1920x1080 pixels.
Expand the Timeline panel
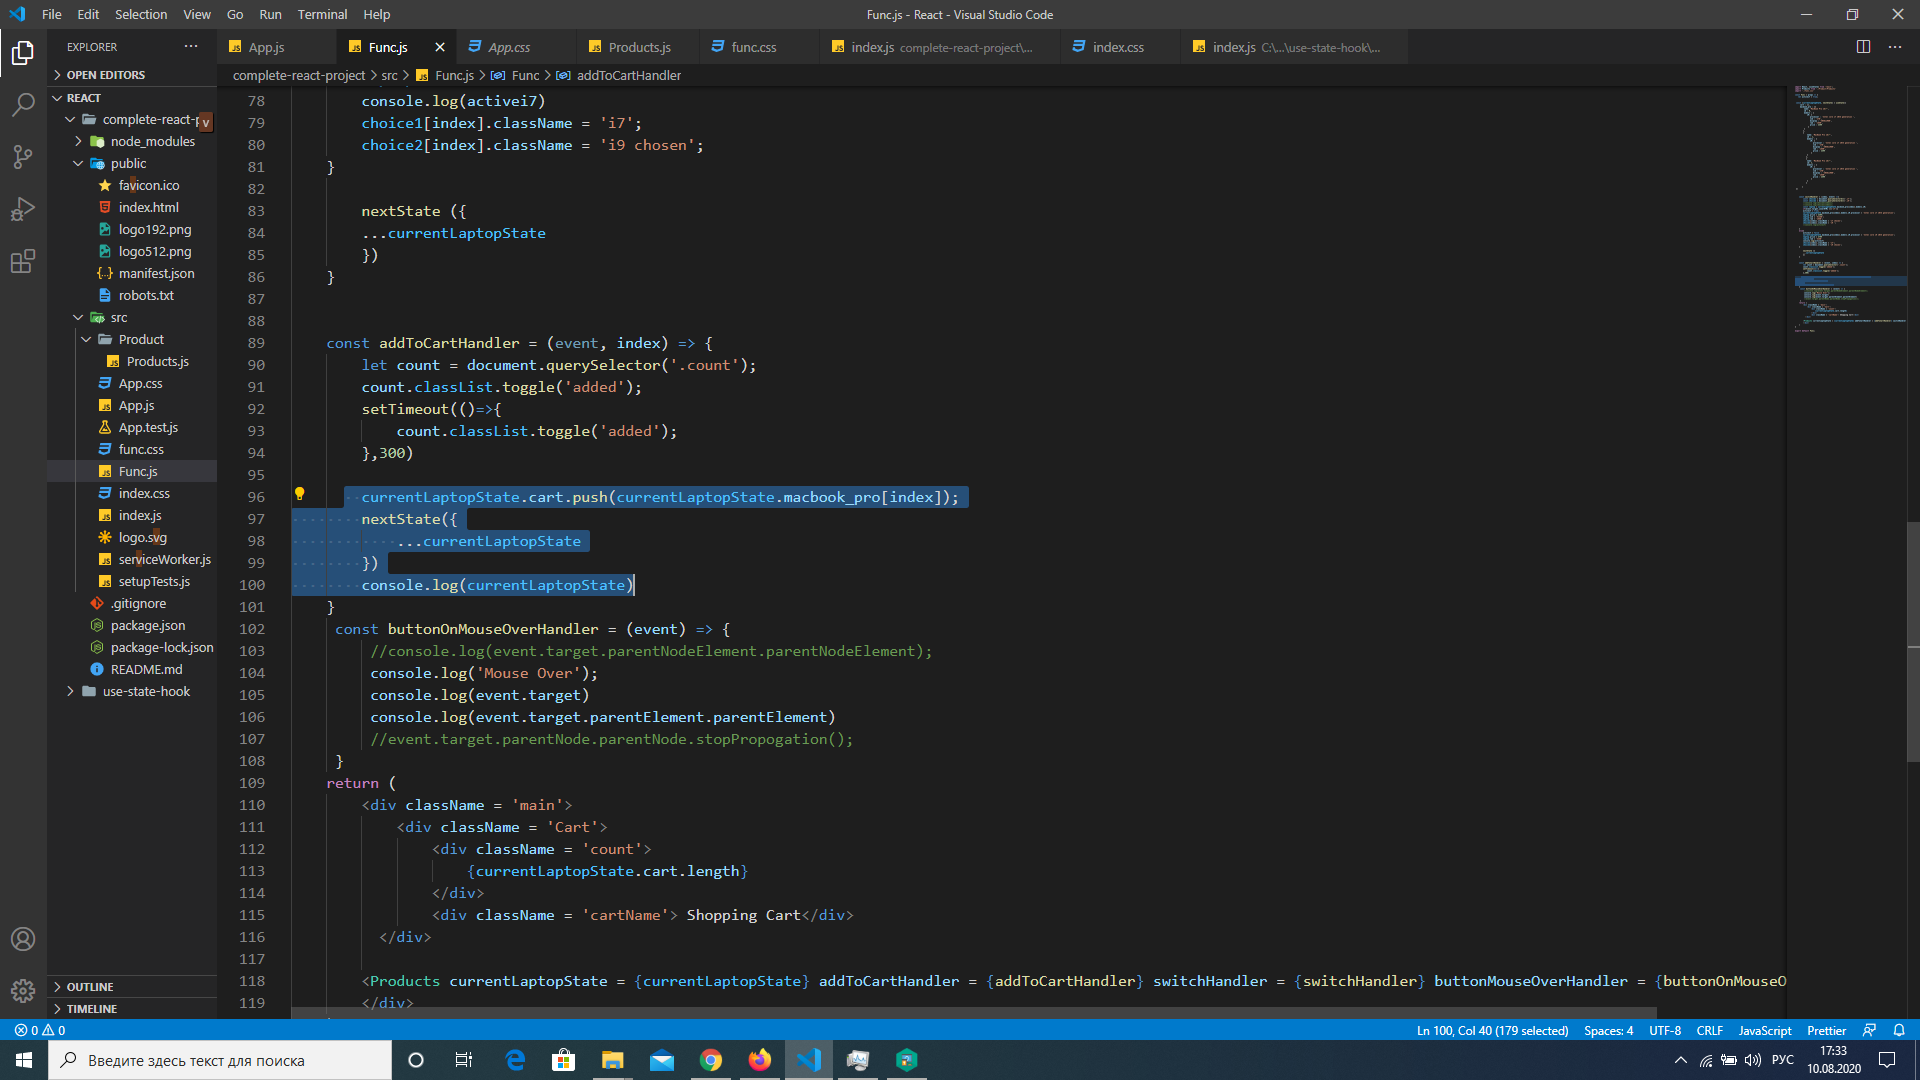pyautogui.click(x=132, y=1009)
